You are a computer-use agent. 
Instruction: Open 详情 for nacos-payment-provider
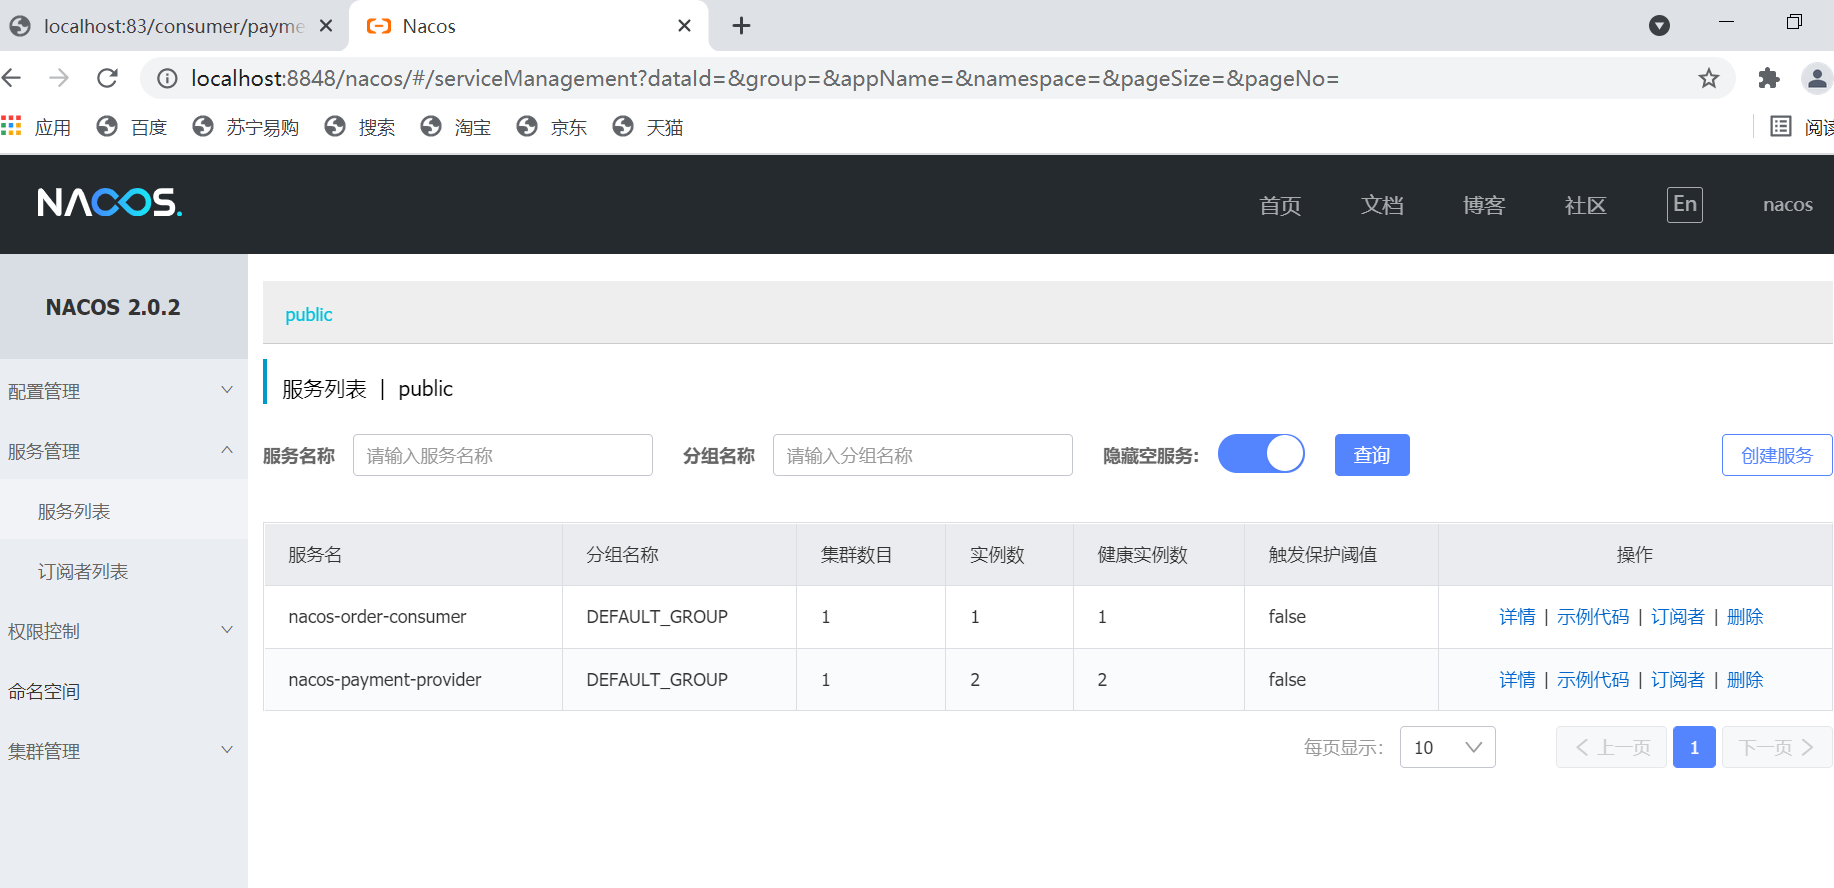tap(1517, 680)
